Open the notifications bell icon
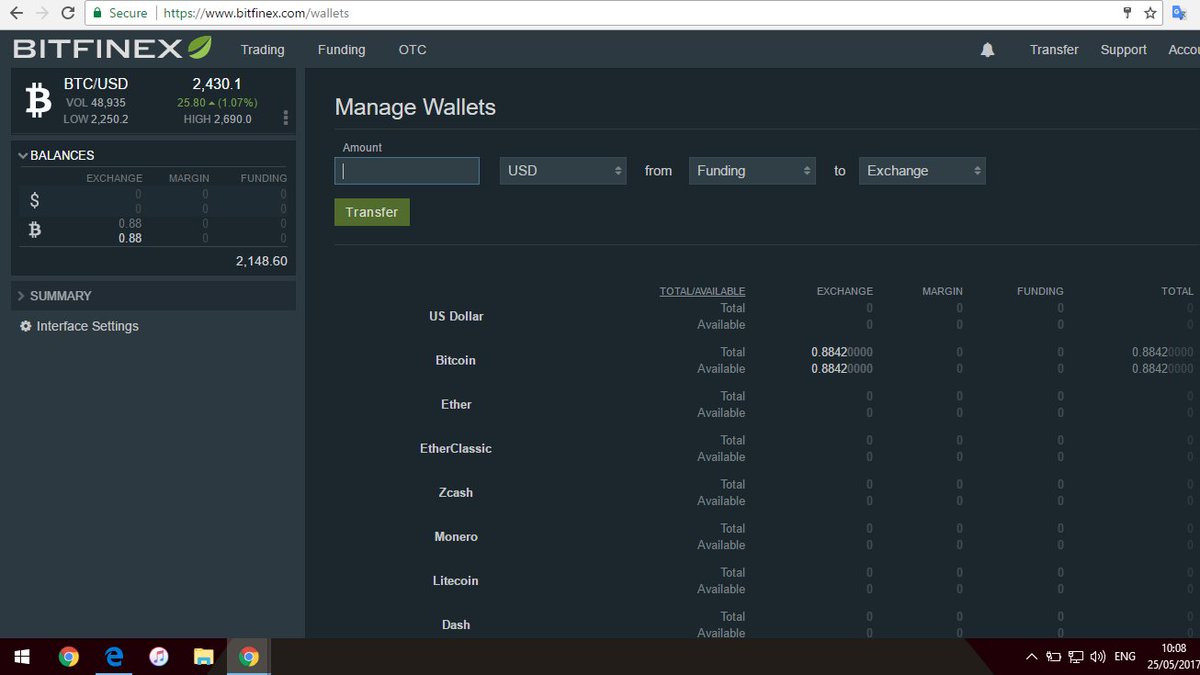Viewport: 1200px width, 675px height. [988, 49]
